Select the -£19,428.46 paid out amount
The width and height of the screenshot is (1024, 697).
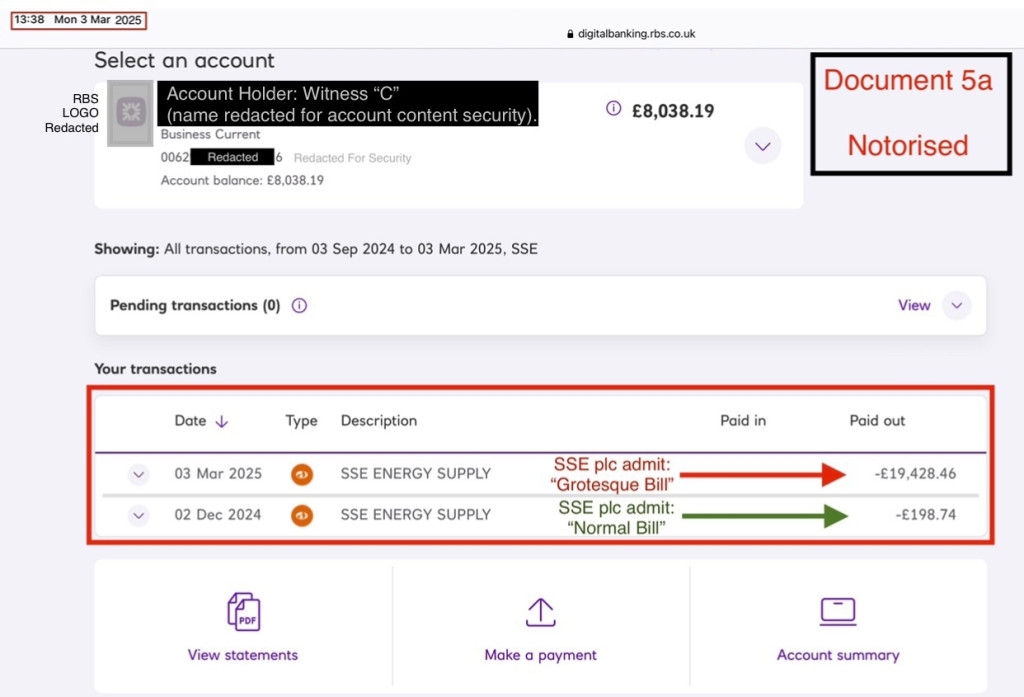(915, 474)
